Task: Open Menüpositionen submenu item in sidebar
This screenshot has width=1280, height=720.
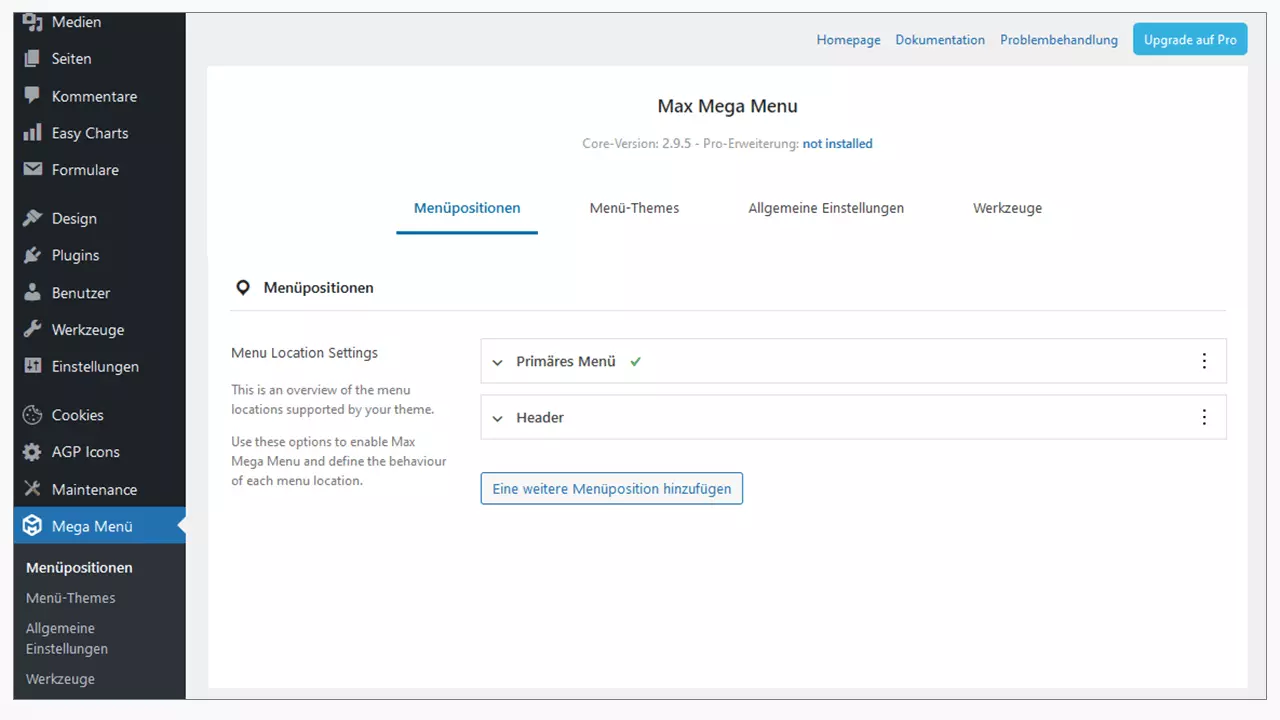Action: click(79, 567)
